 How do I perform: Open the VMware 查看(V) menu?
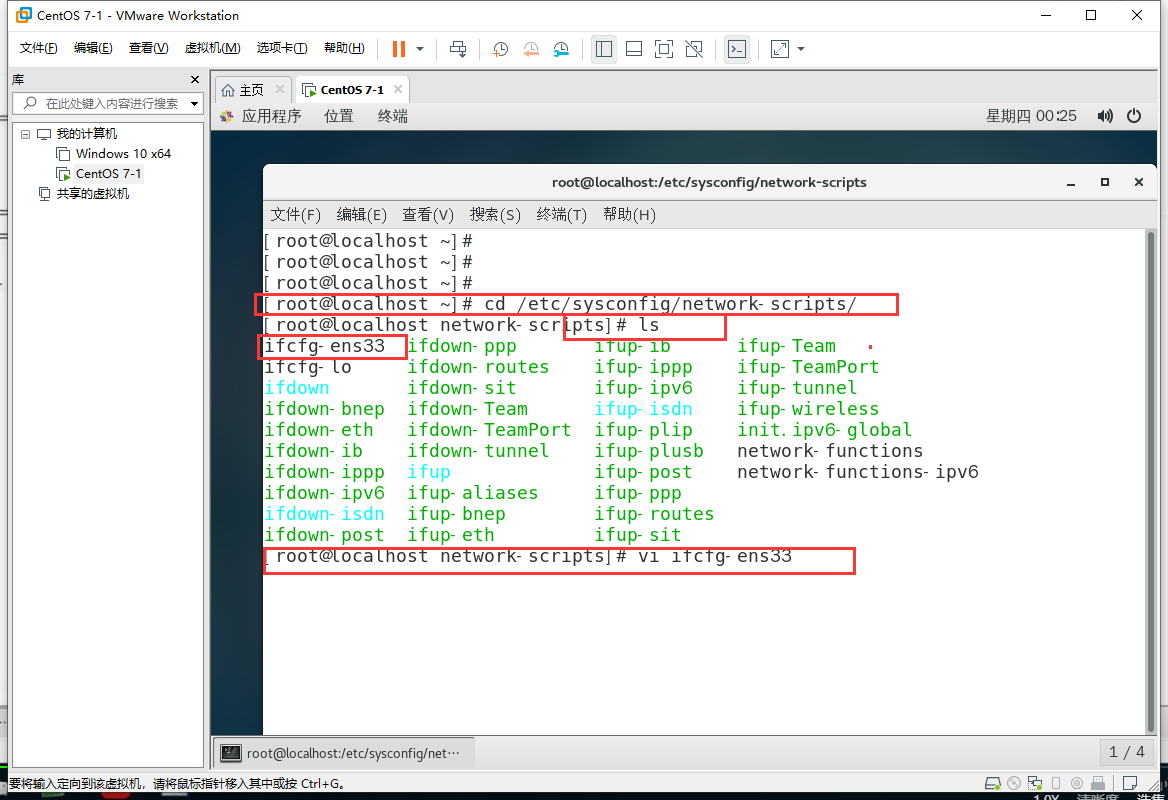coord(148,48)
